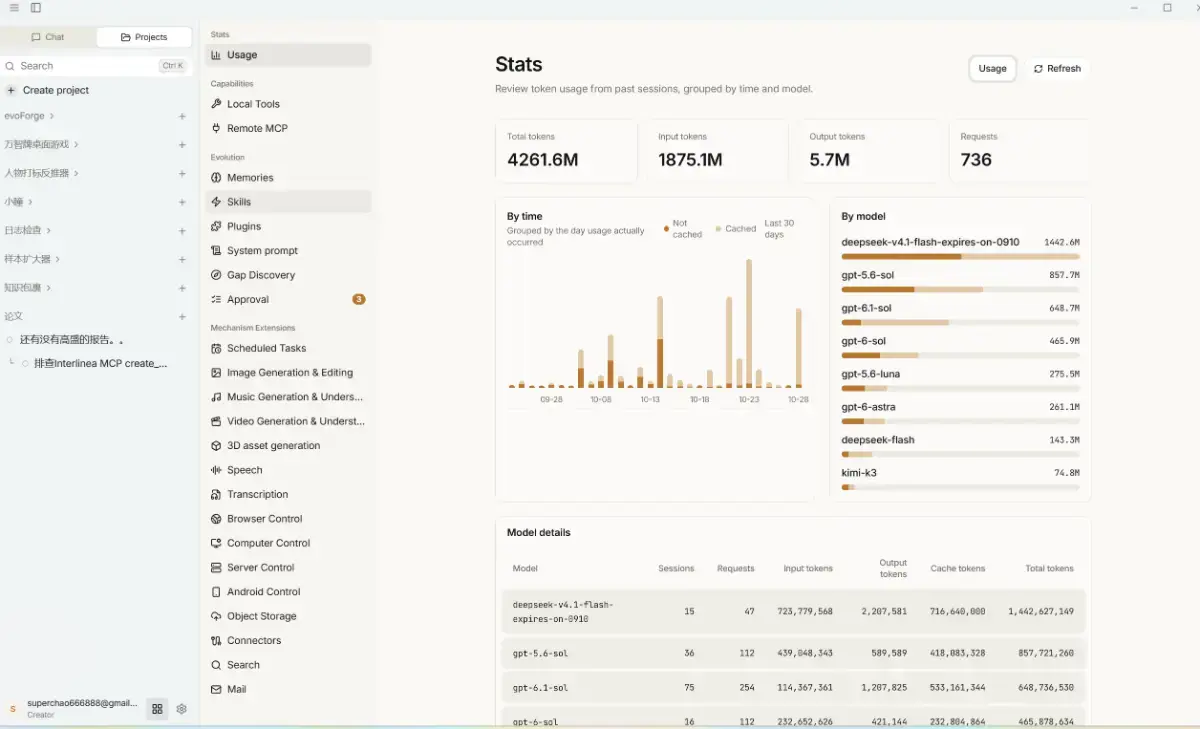Open the Transcription icon

(x=216, y=494)
